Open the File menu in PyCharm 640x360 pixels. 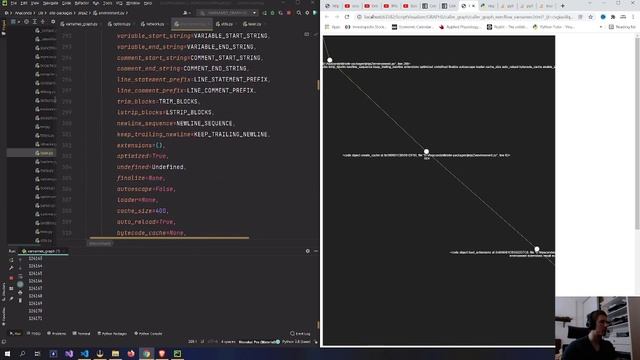14,3
